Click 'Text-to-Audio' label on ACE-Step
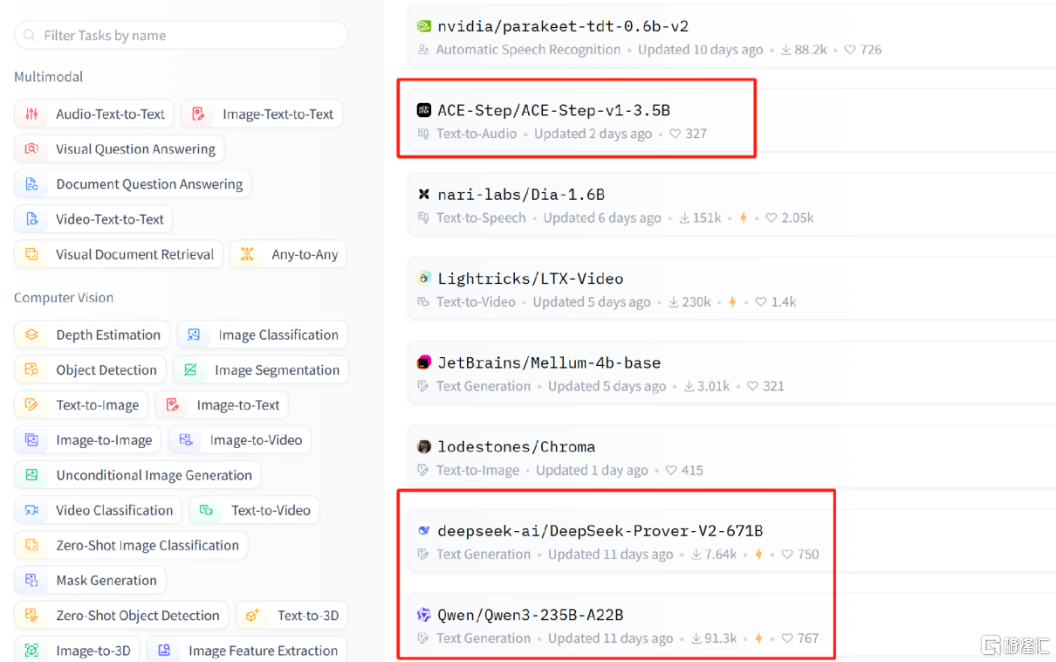 [476, 133]
